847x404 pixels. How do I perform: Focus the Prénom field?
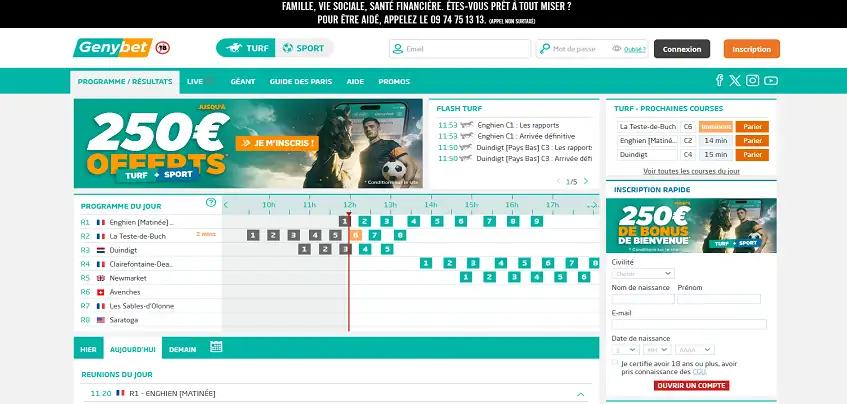(x=718, y=299)
